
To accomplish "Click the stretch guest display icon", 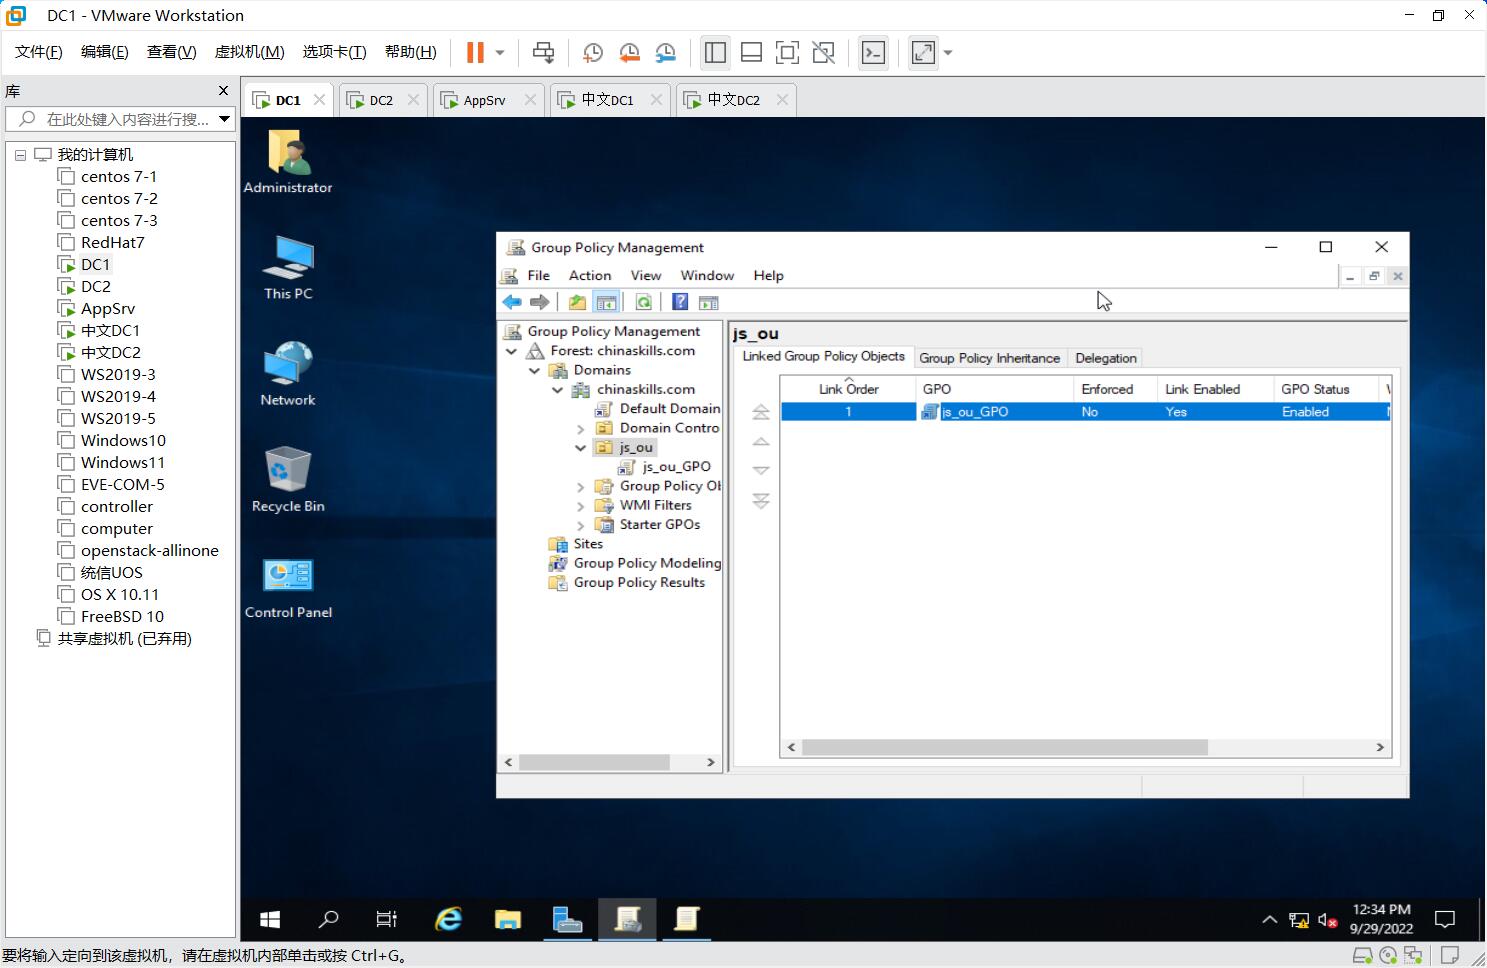I will point(923,52).
